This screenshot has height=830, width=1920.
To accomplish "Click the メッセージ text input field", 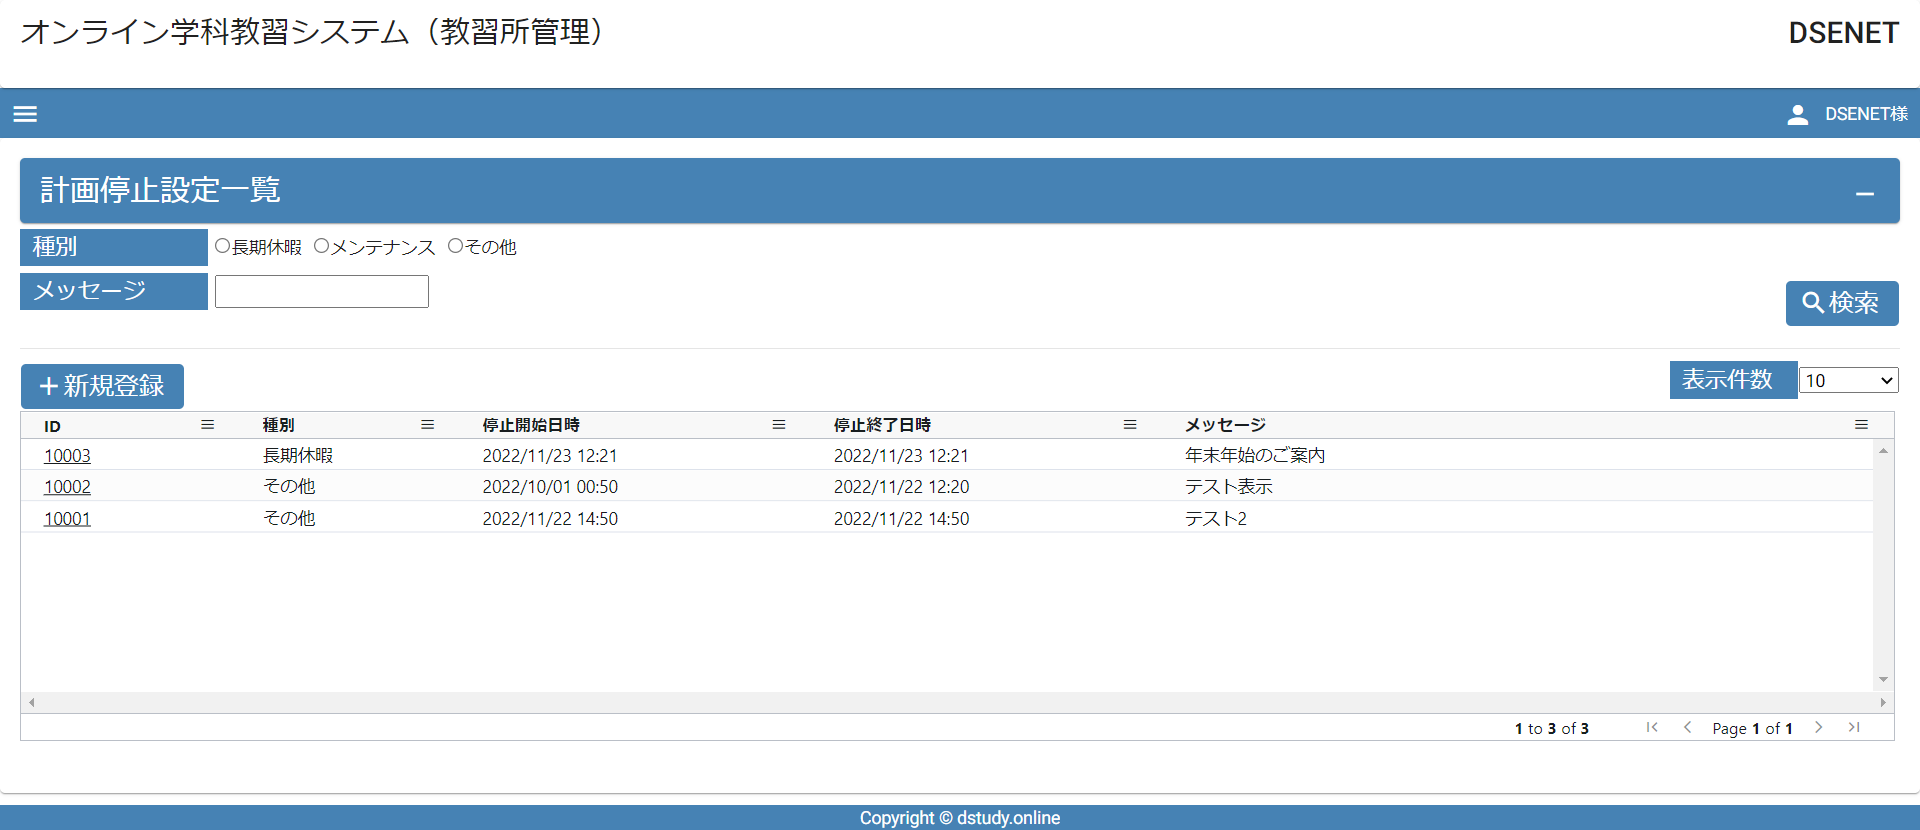I will (x=321, y=292).
